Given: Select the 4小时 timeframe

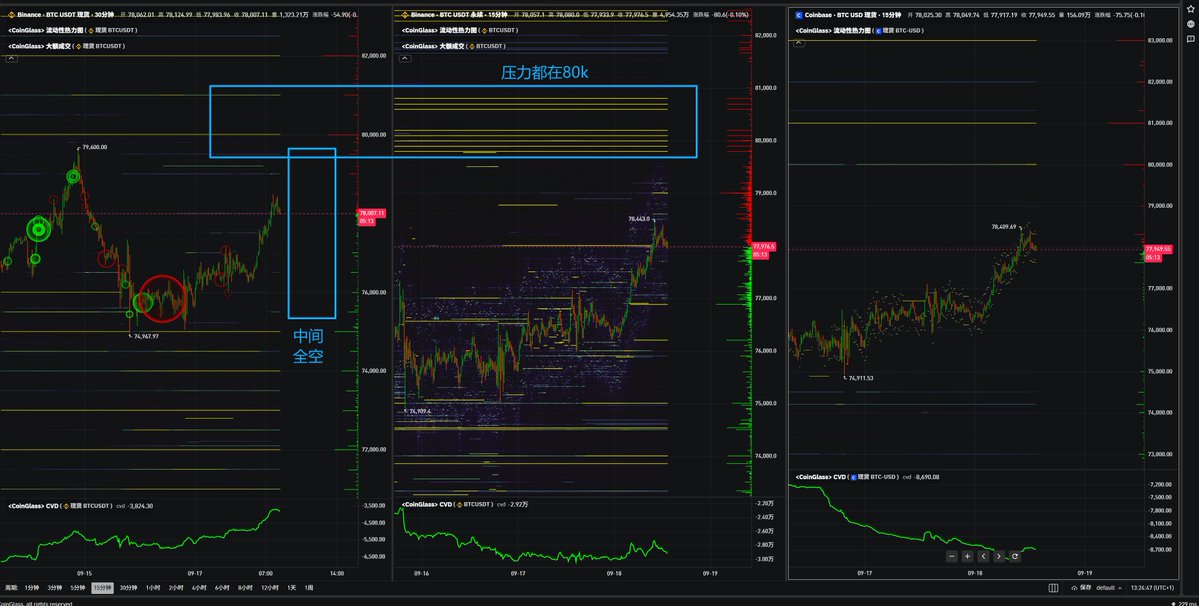Looking at the screenshot, I should point(199,588).
